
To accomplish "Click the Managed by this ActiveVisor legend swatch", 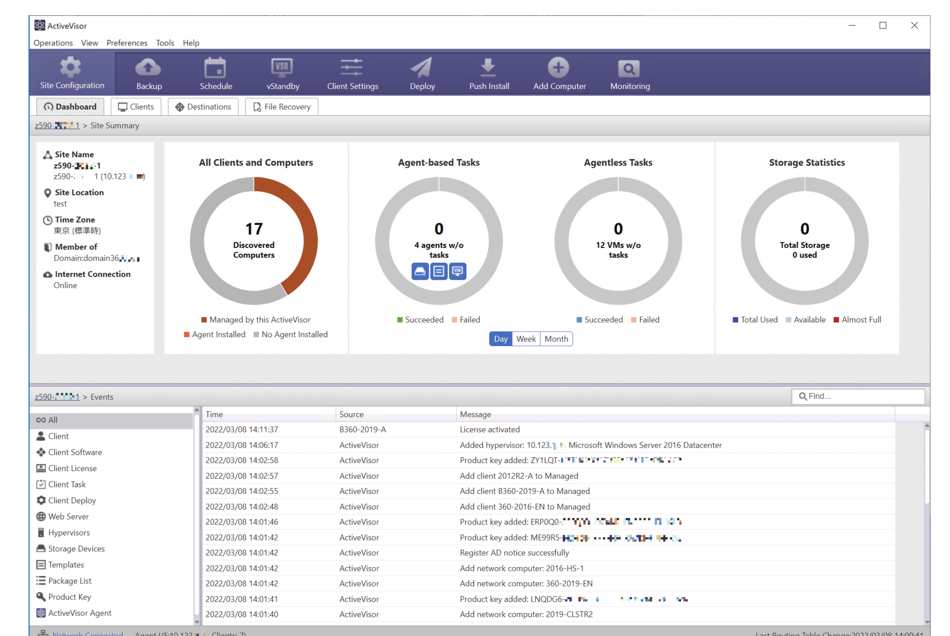I will coord(204,320).
